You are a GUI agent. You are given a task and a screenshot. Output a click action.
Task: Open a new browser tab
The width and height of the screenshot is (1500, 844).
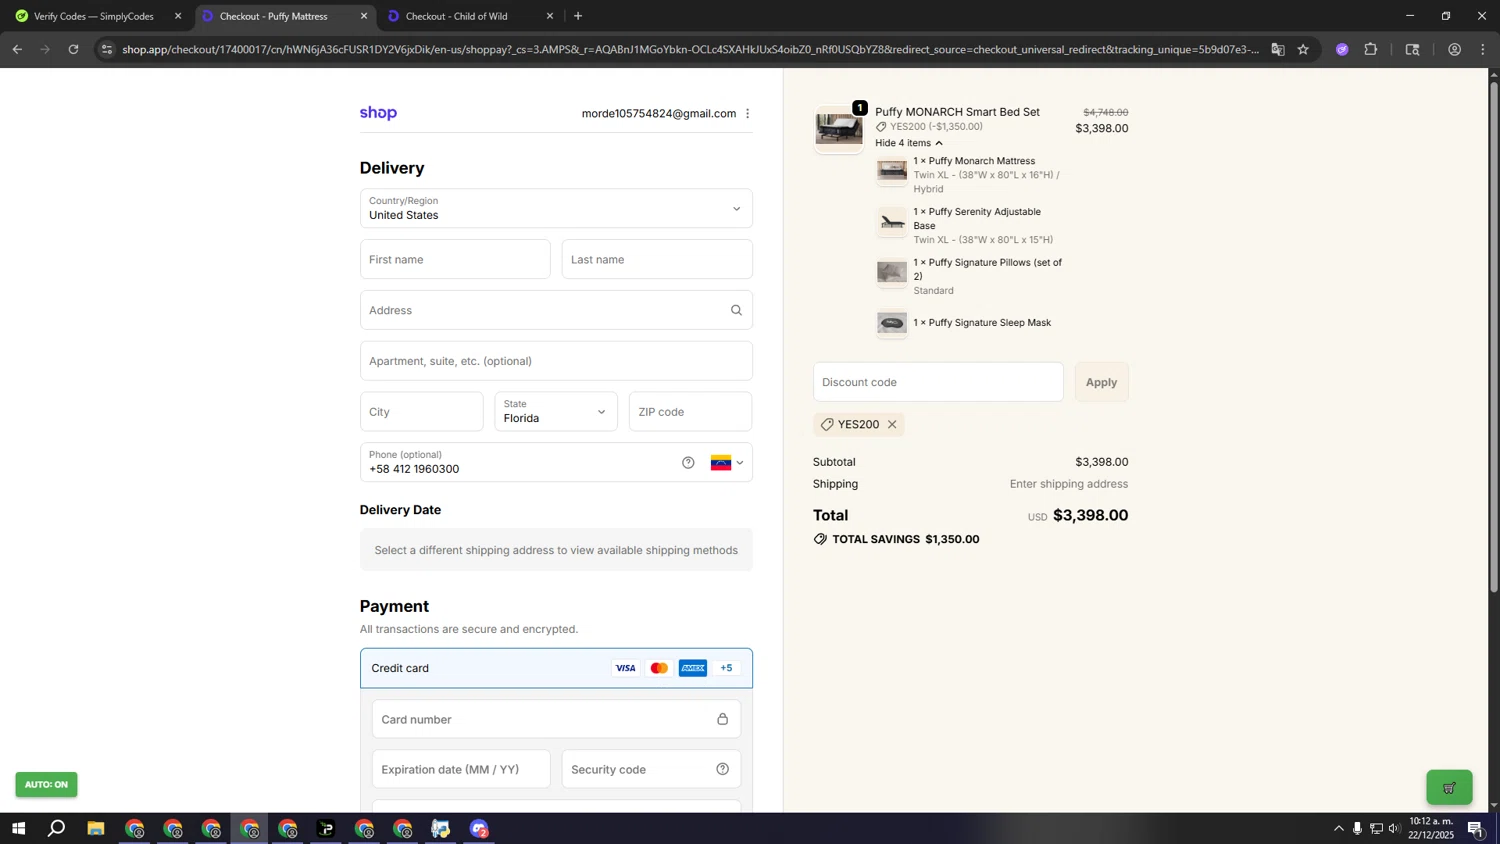(x=578, y=16)
